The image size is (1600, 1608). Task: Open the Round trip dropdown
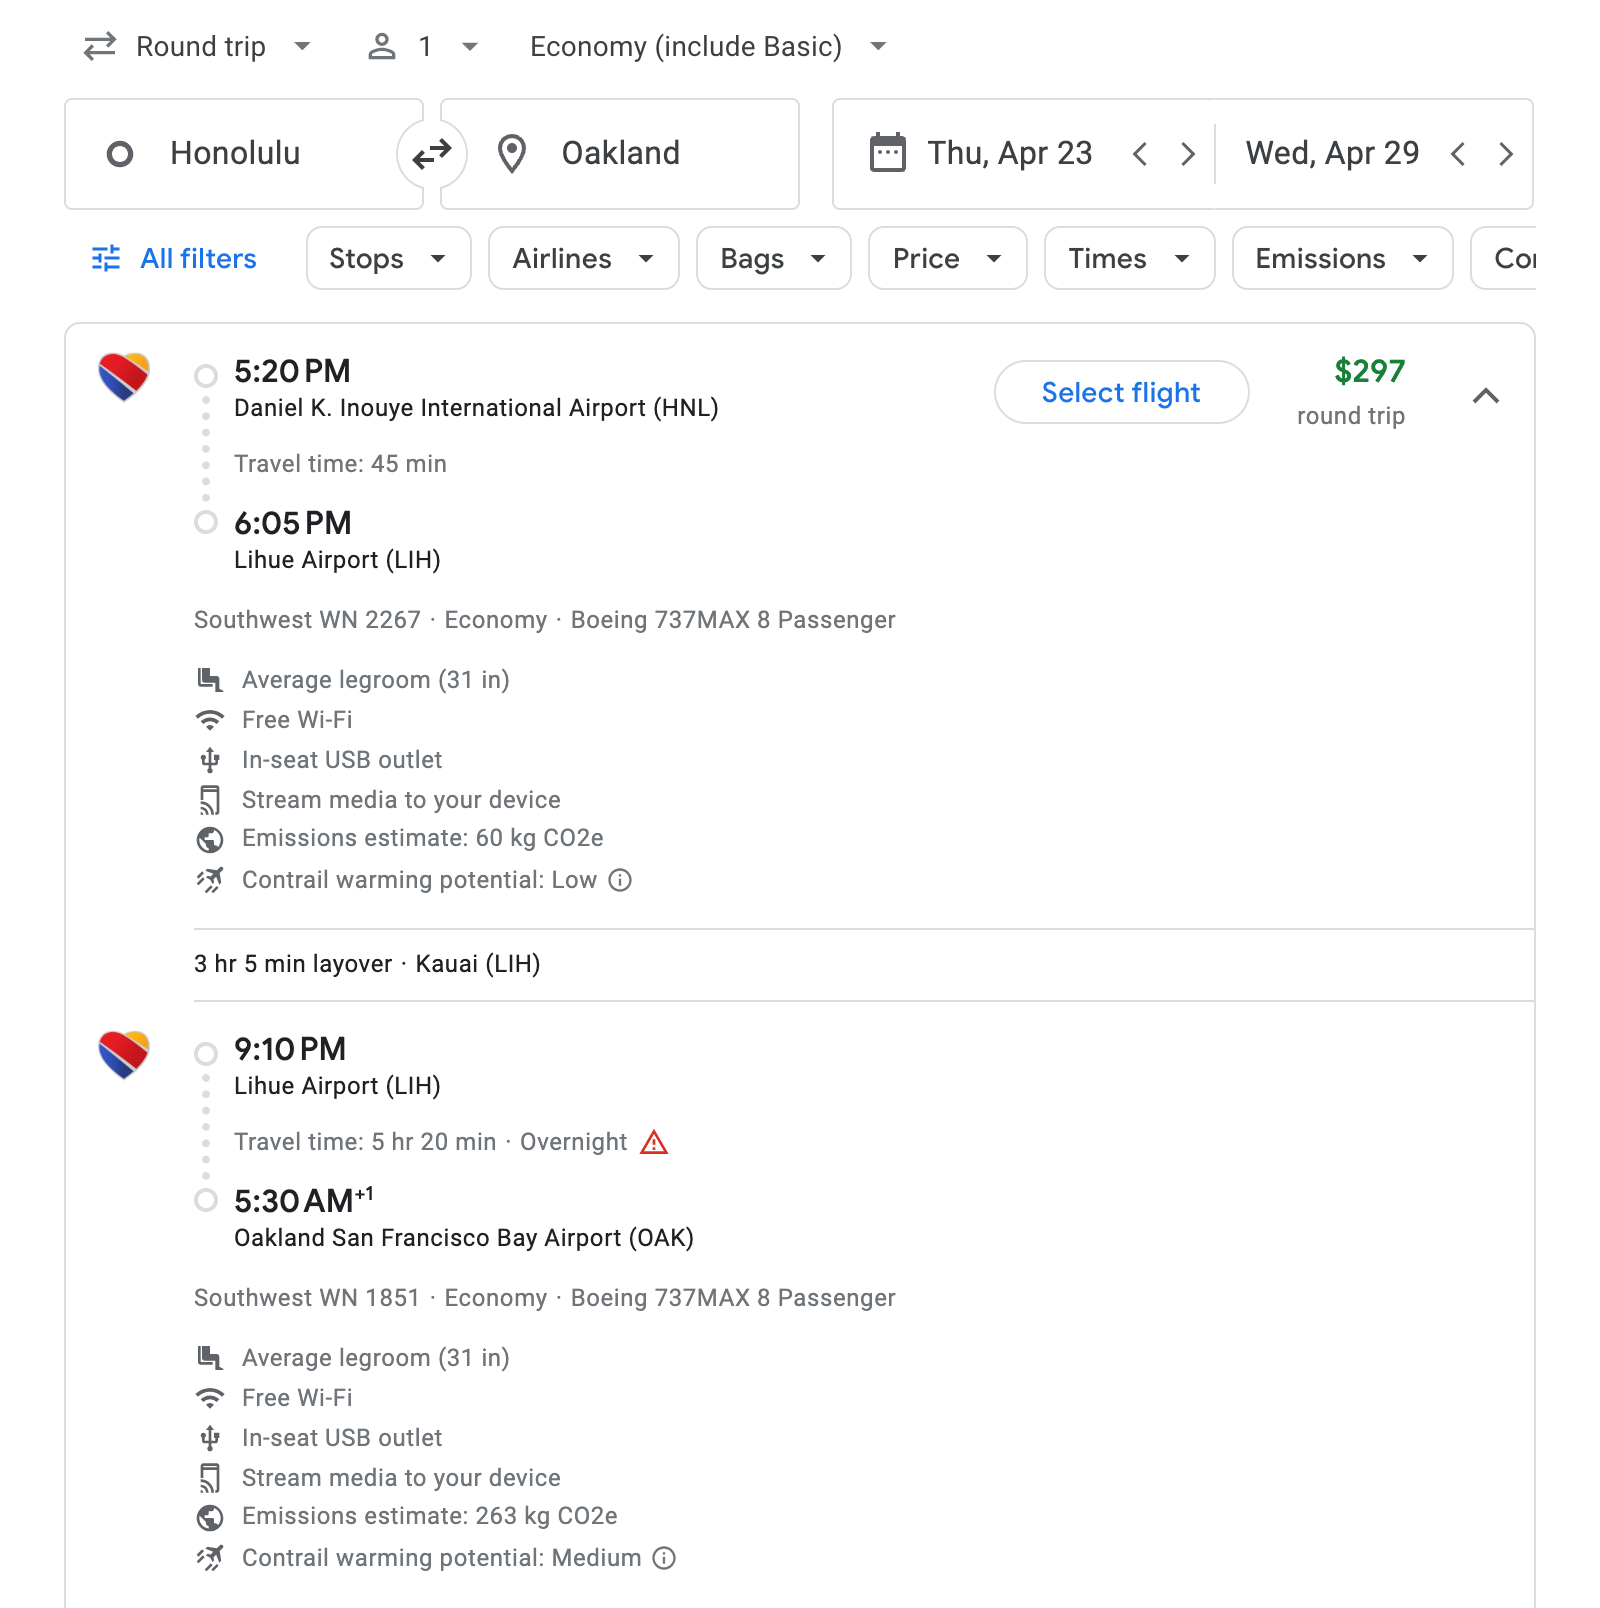point(199,45)
